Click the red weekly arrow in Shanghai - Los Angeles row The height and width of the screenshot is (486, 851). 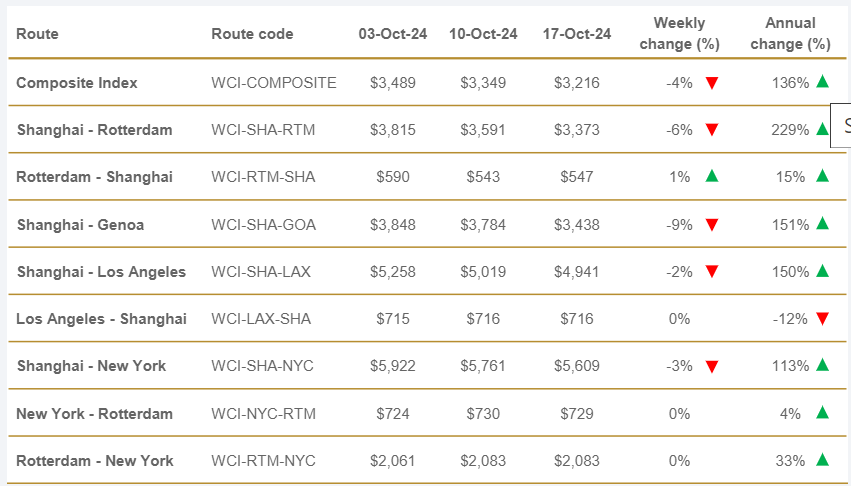click(712, 272)
